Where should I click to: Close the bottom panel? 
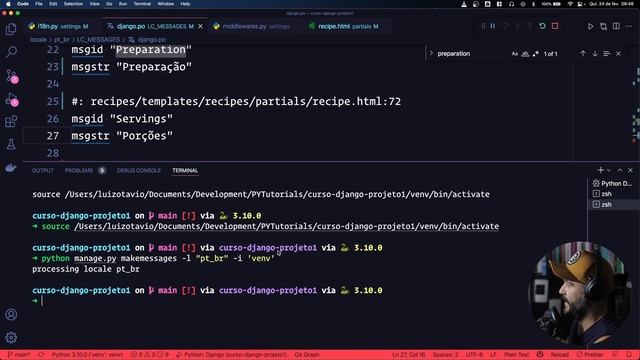tap(630, 170)
